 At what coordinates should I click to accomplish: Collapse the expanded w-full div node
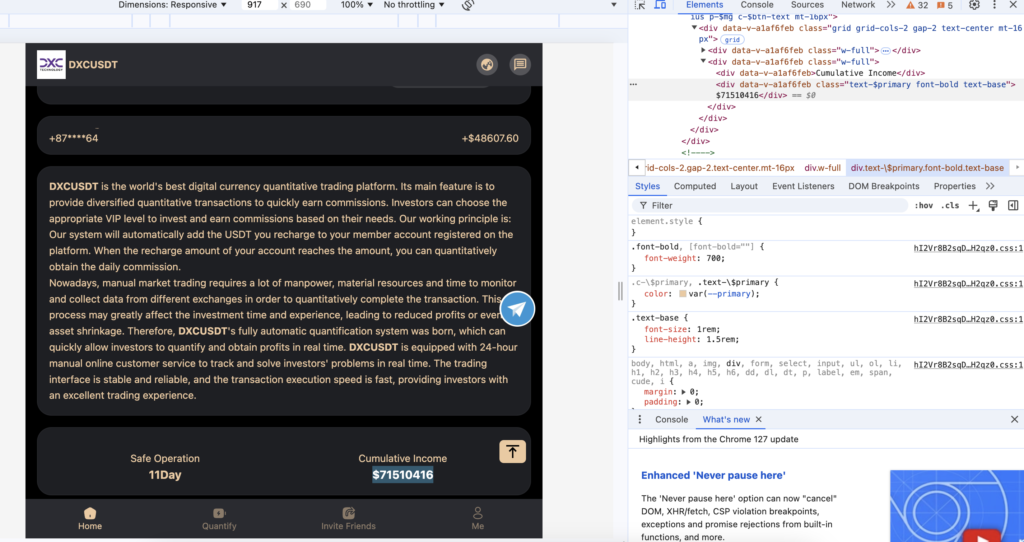coord(703,61)
